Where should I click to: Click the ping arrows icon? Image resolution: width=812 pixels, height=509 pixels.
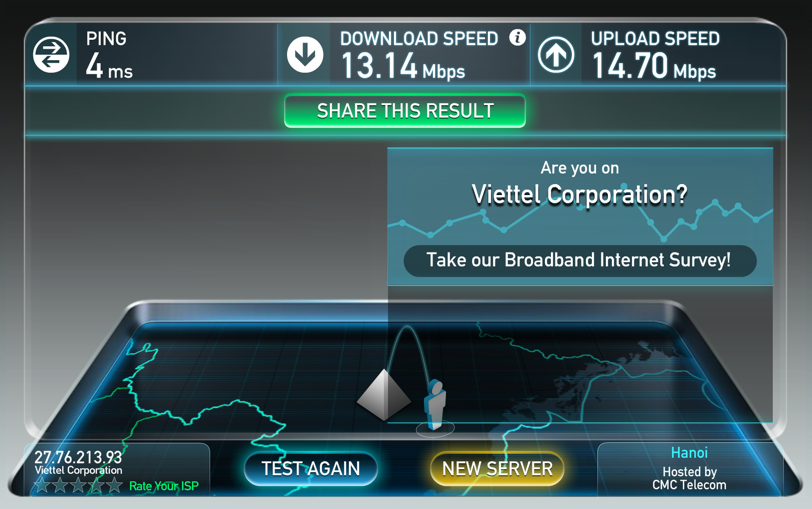tap(51, 54)
